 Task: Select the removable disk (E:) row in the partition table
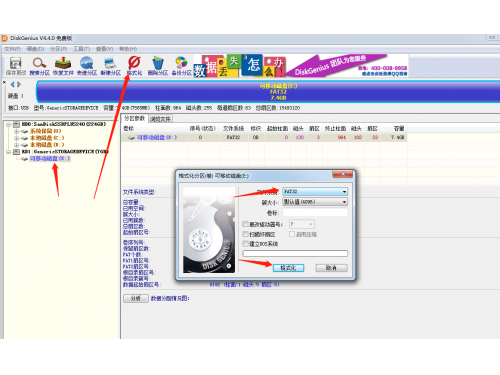click(264, 137)
